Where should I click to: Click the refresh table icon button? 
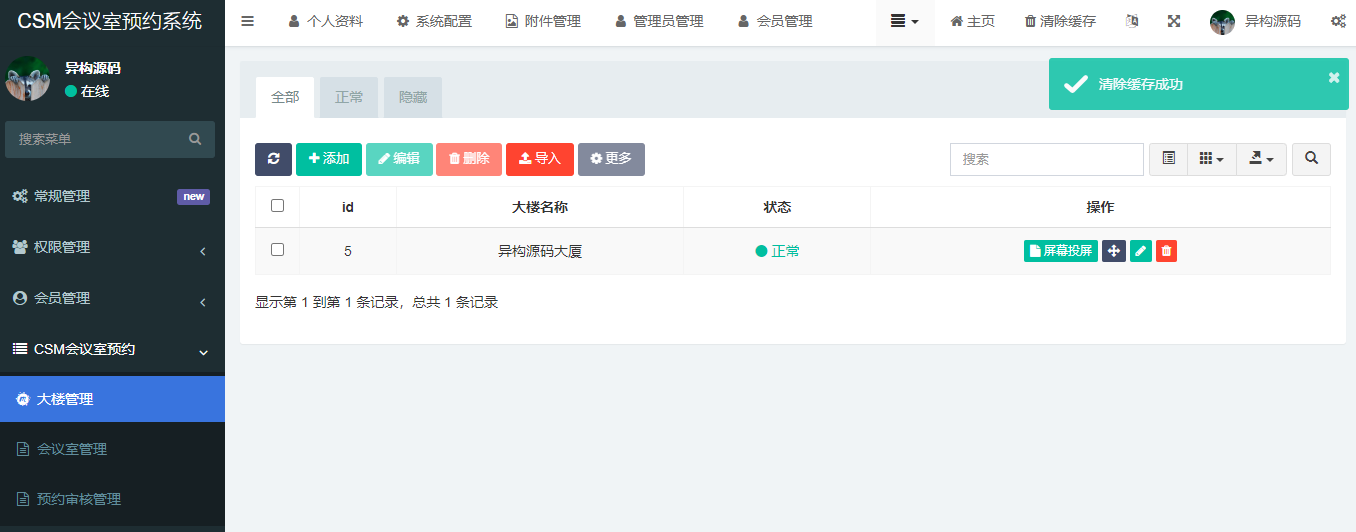click(273, 159)
